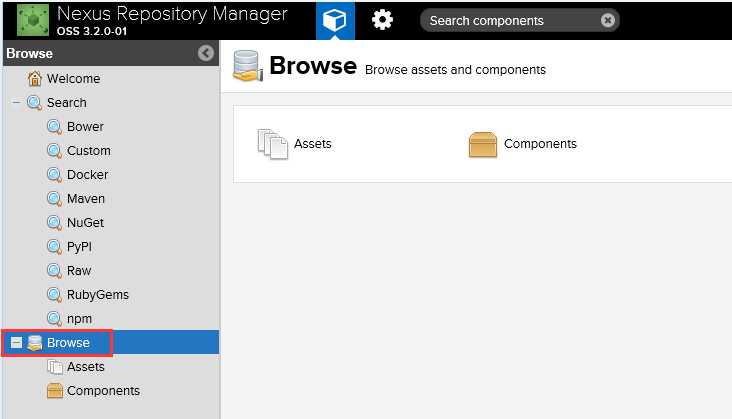Viewport: 732px width, 419px height.
Task: Click the Nexus green logo icon
Action: coord(33,20)
